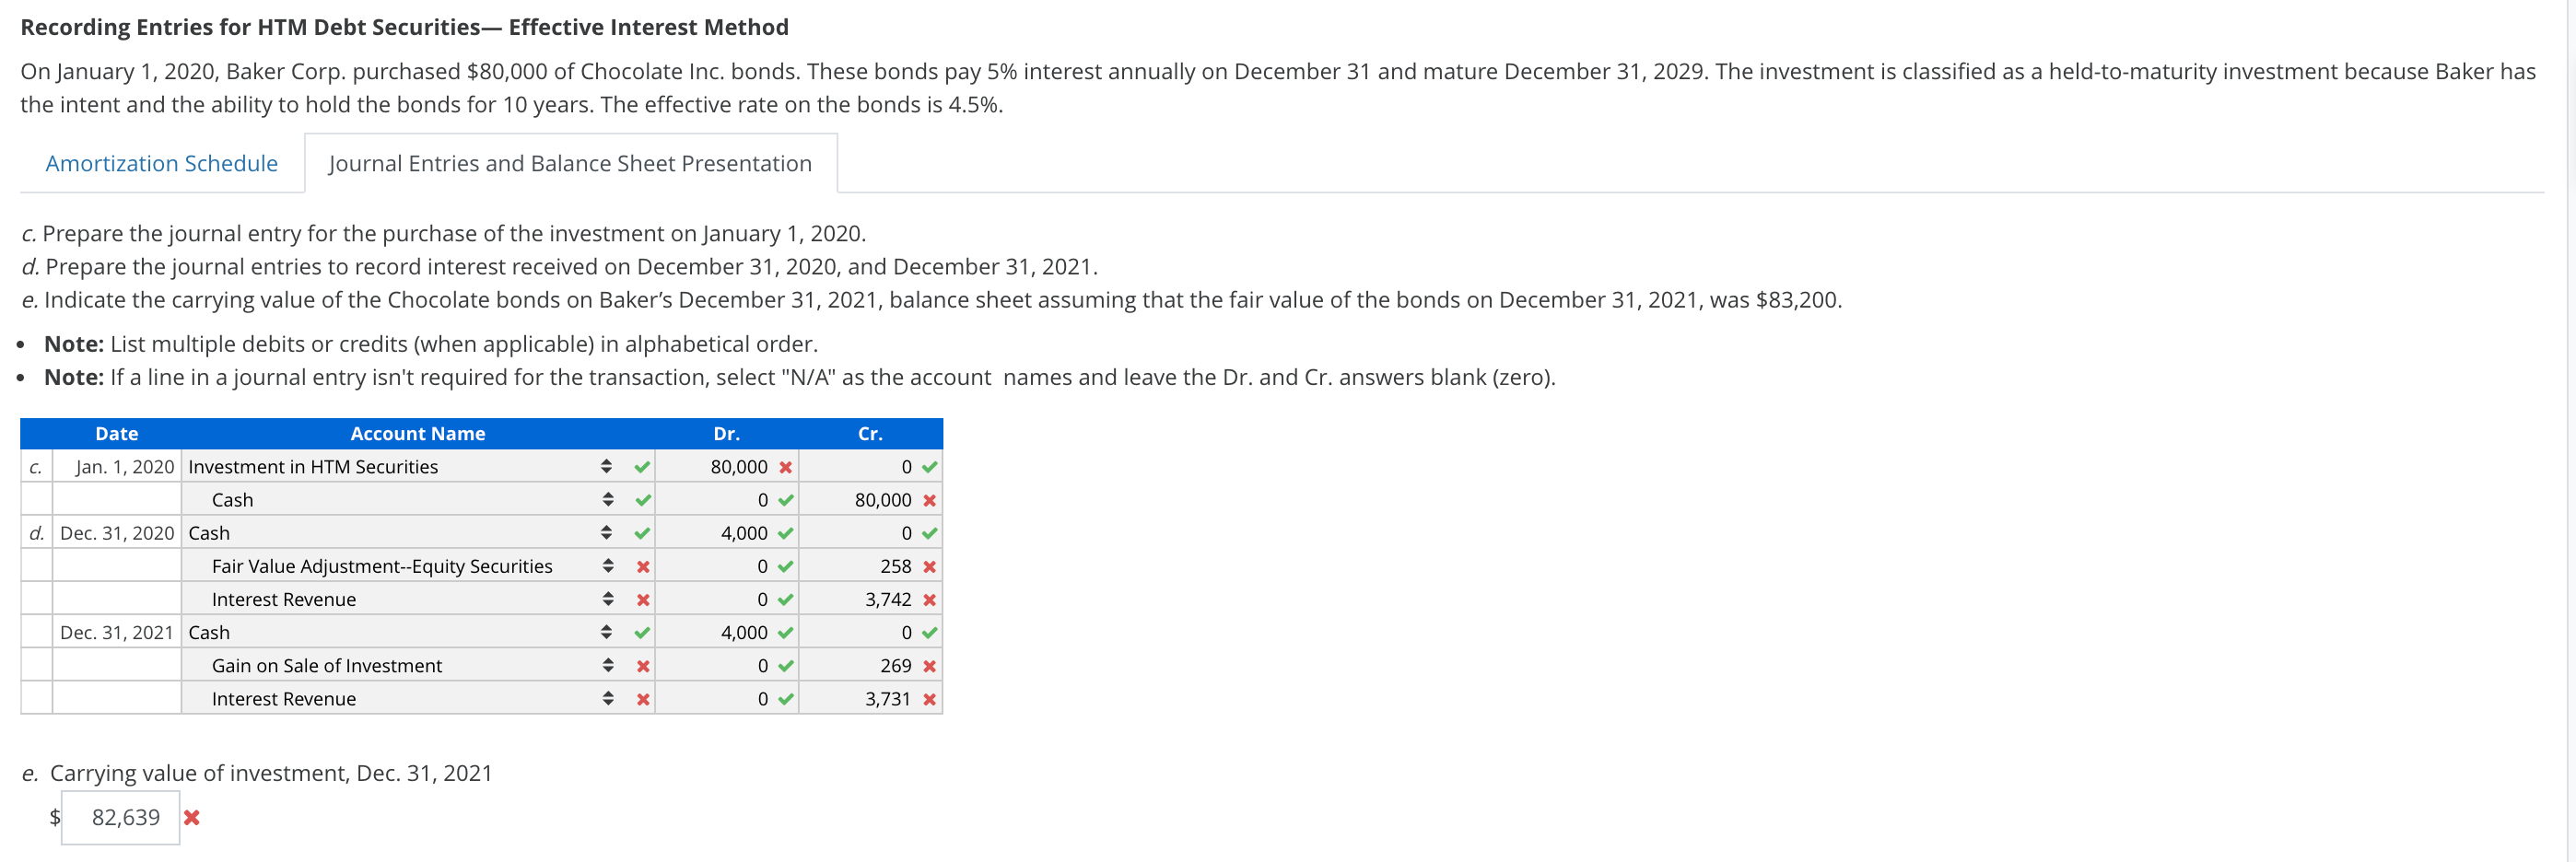2576x862 pixels.
Task: Open the account dropdown for the Cash entry
Action: click(x=607, y=499)
